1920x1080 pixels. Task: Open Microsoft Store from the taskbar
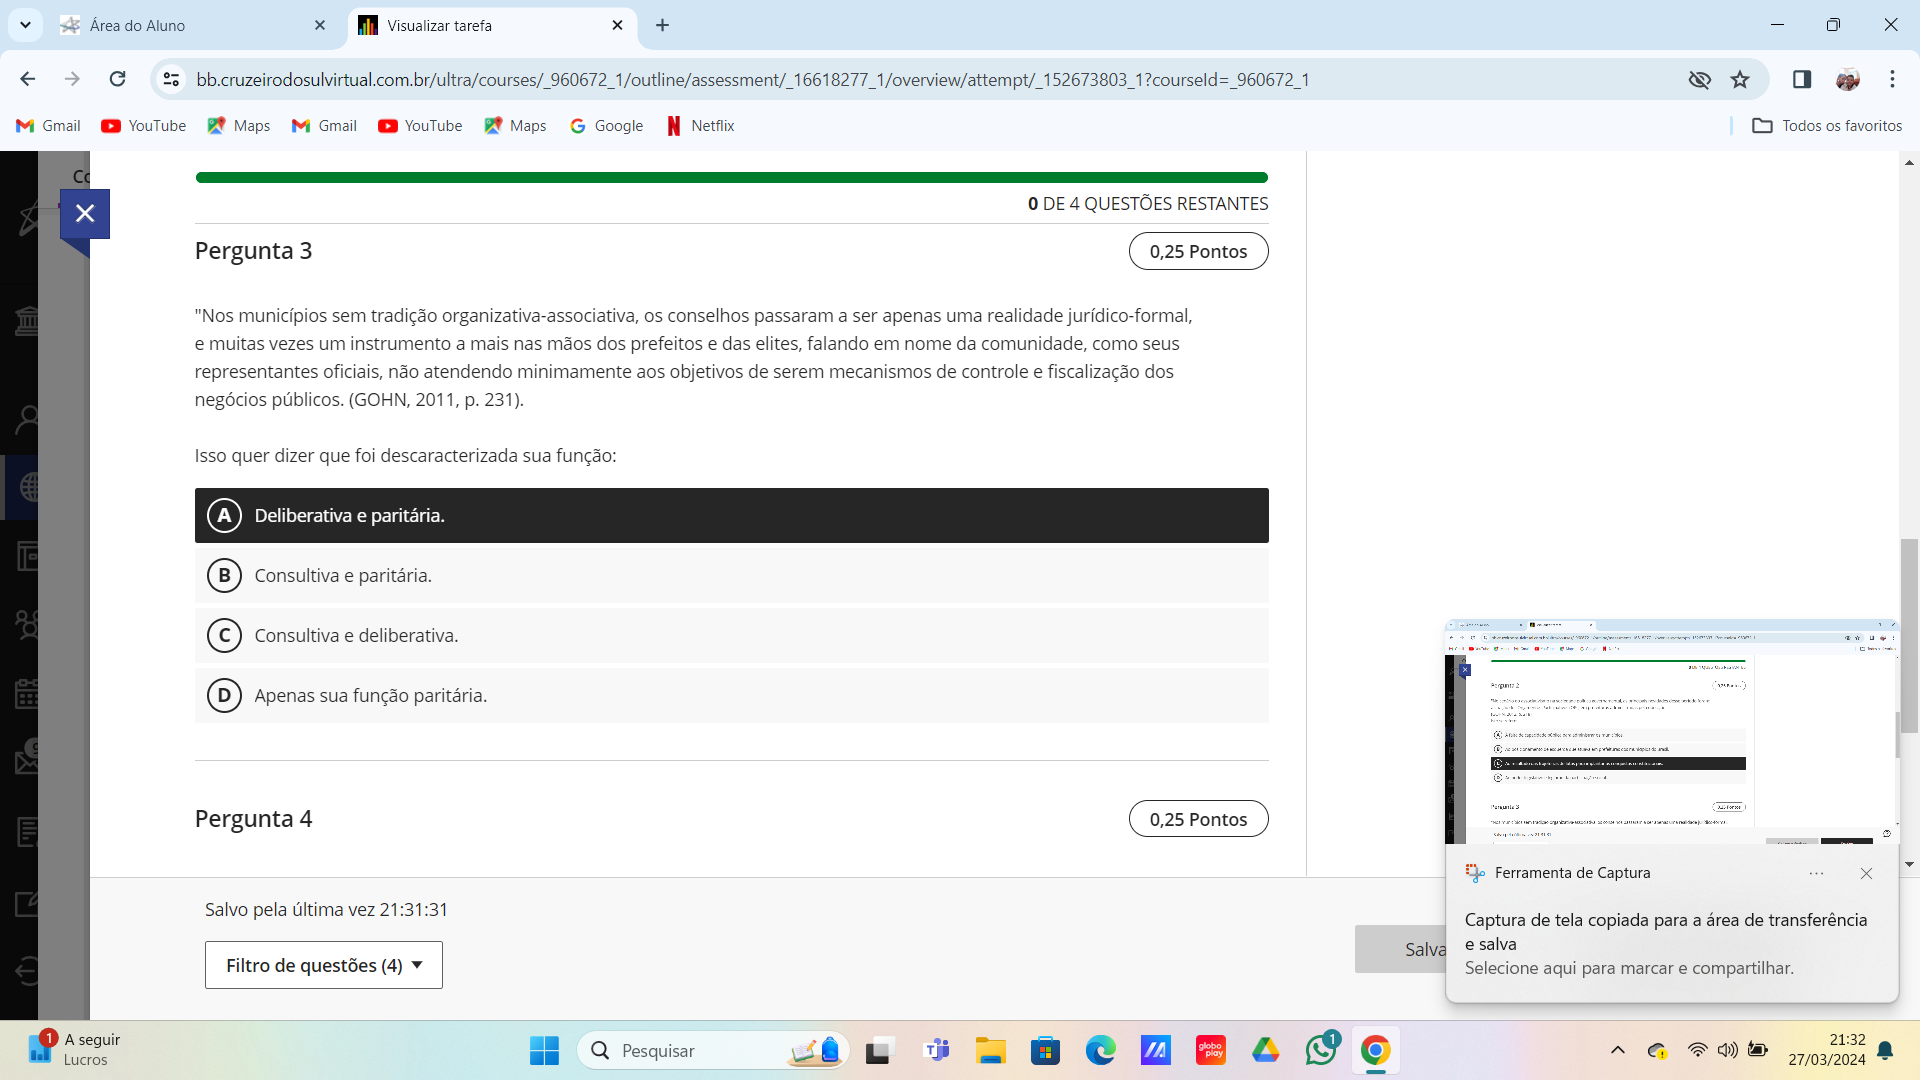coord(1045,1050)
